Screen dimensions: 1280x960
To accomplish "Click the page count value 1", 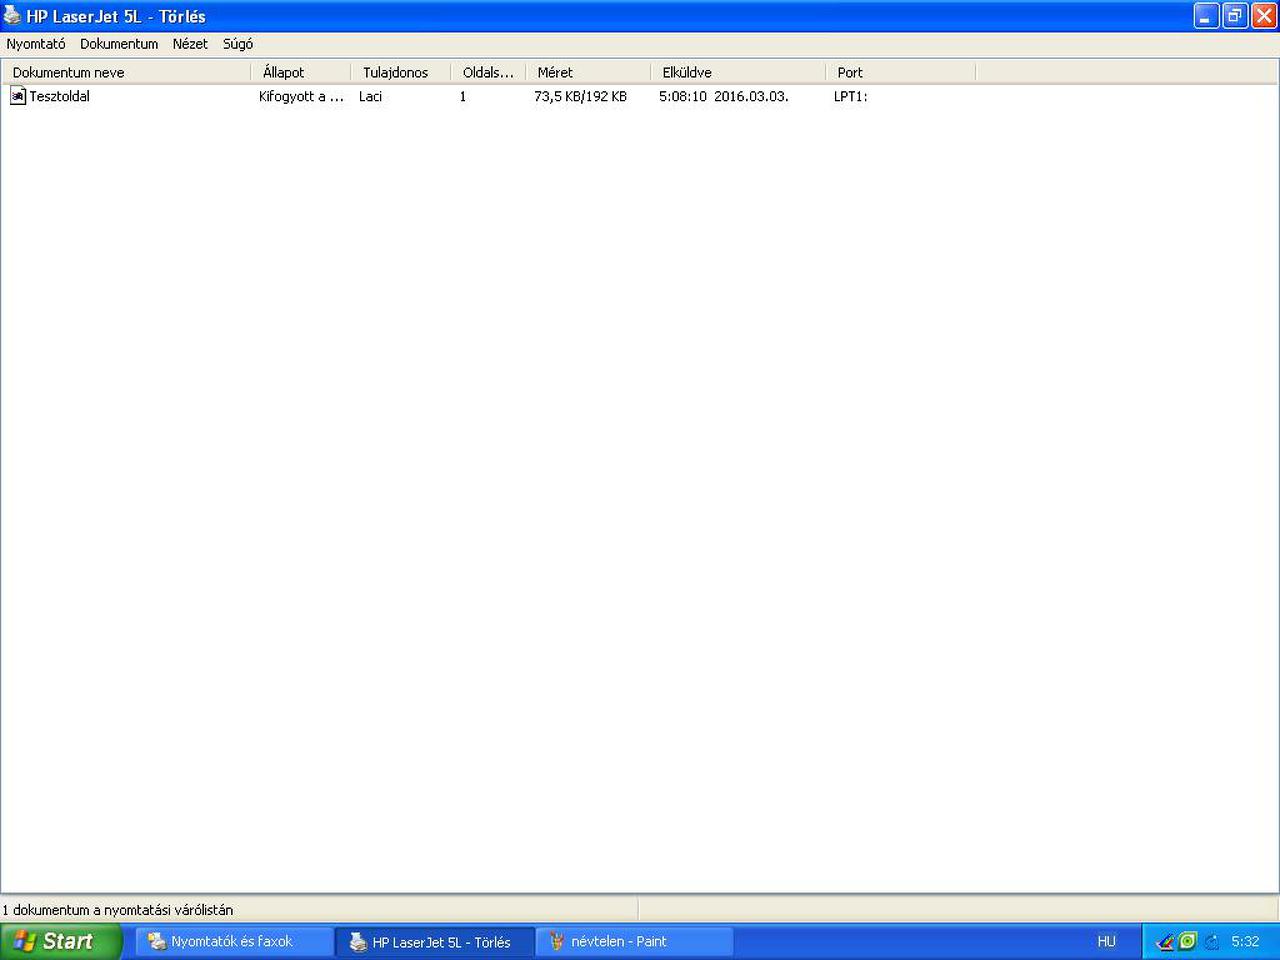I will [x=463, y=96].
